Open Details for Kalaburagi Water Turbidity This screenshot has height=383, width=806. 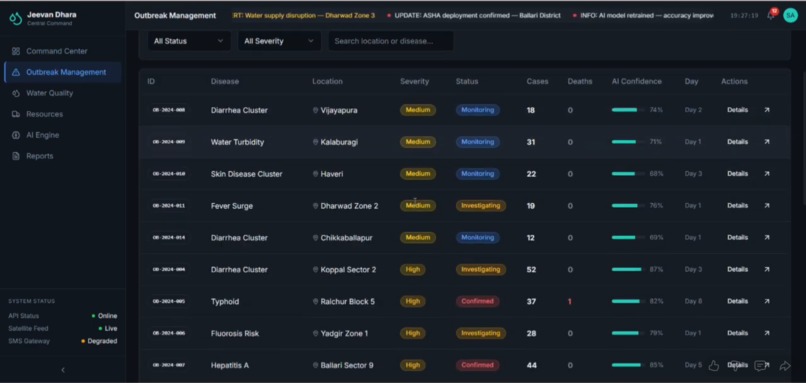coord(737,142)
